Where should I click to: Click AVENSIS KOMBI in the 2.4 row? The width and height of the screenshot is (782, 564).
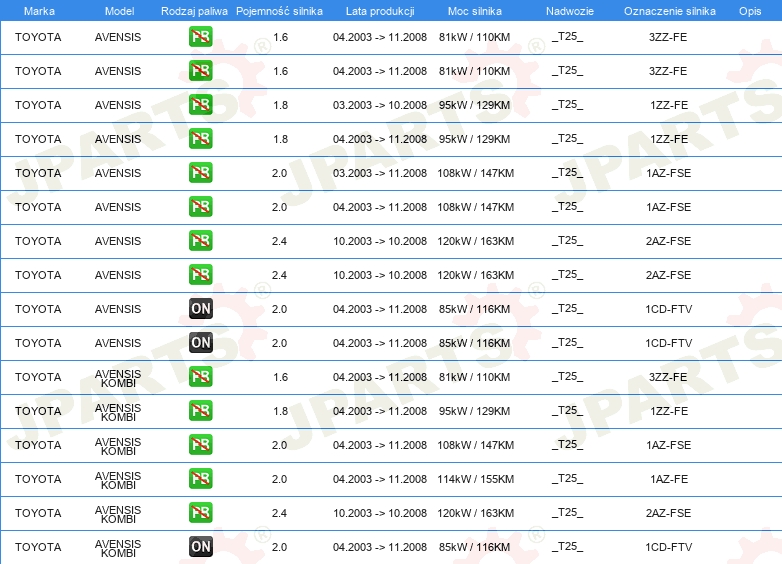(118, 514)
